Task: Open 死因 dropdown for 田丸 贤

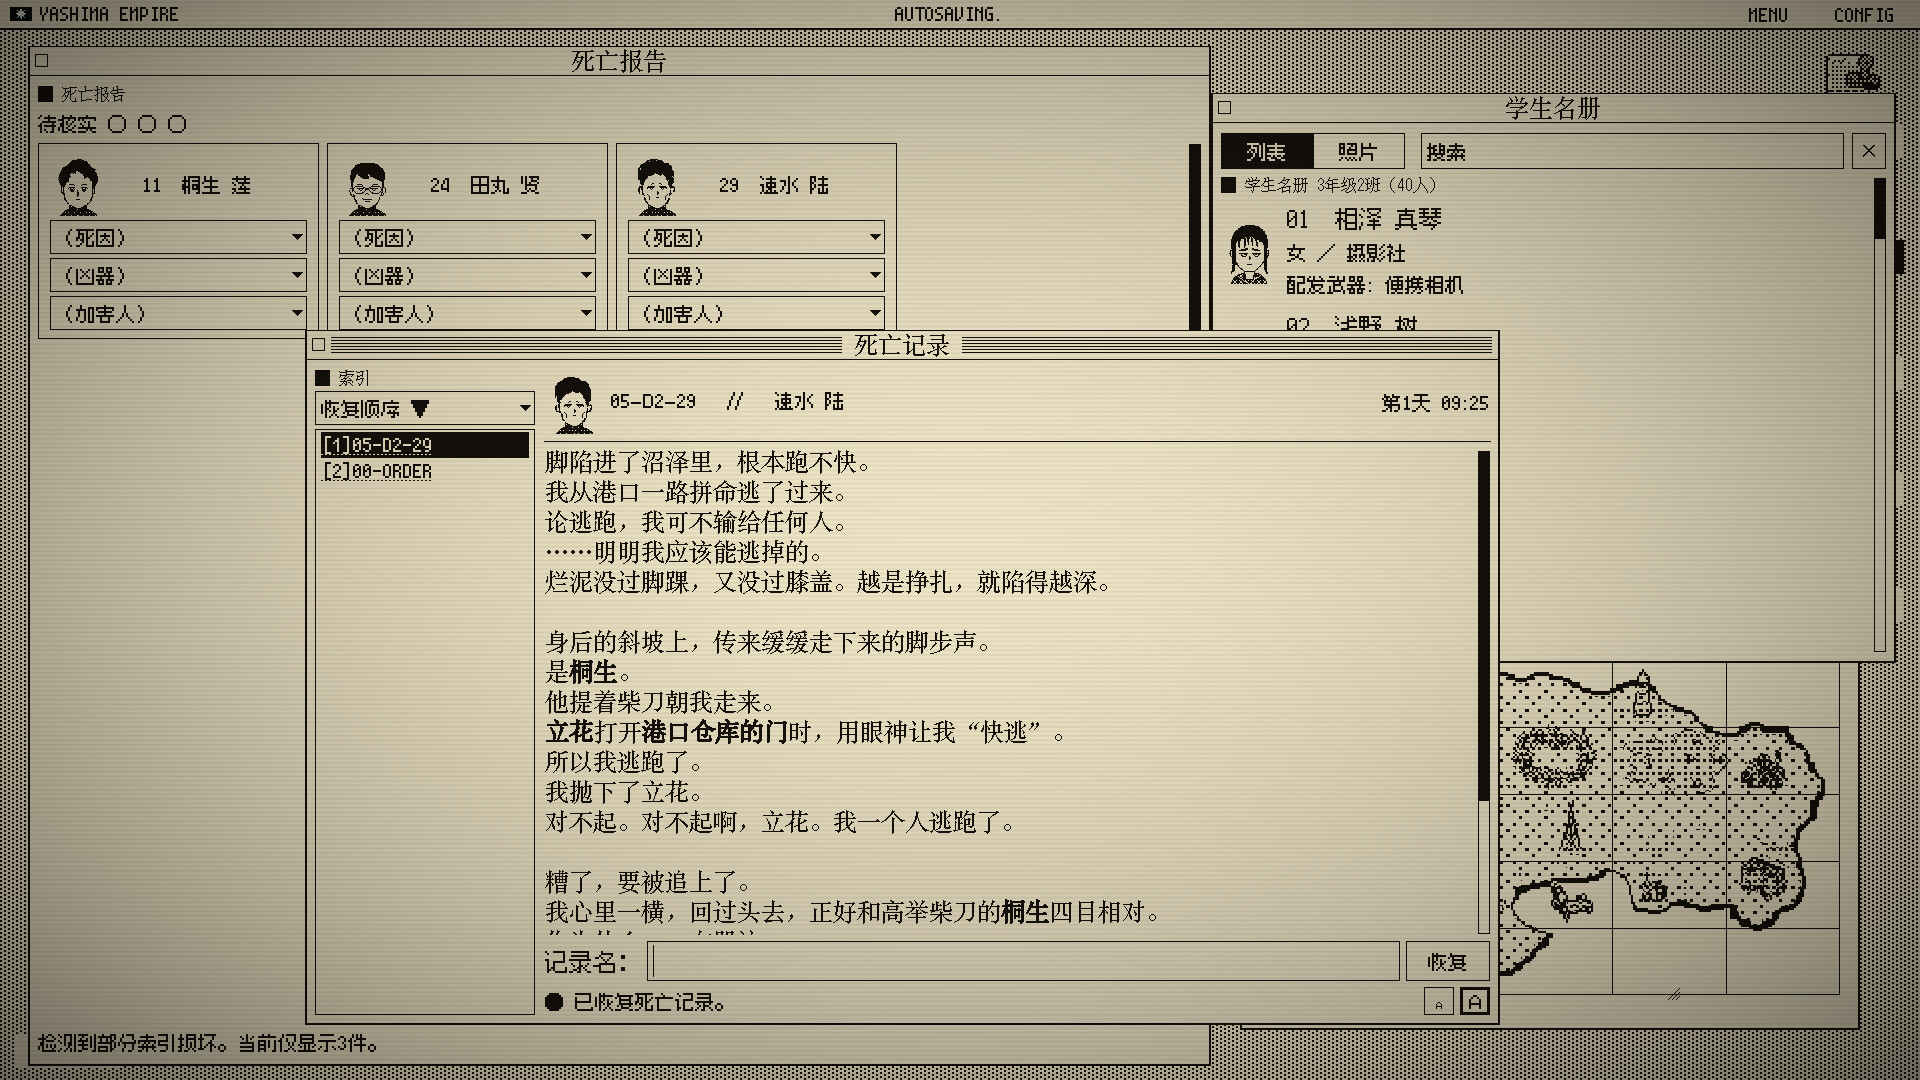Action: click(x=467, y=238)
